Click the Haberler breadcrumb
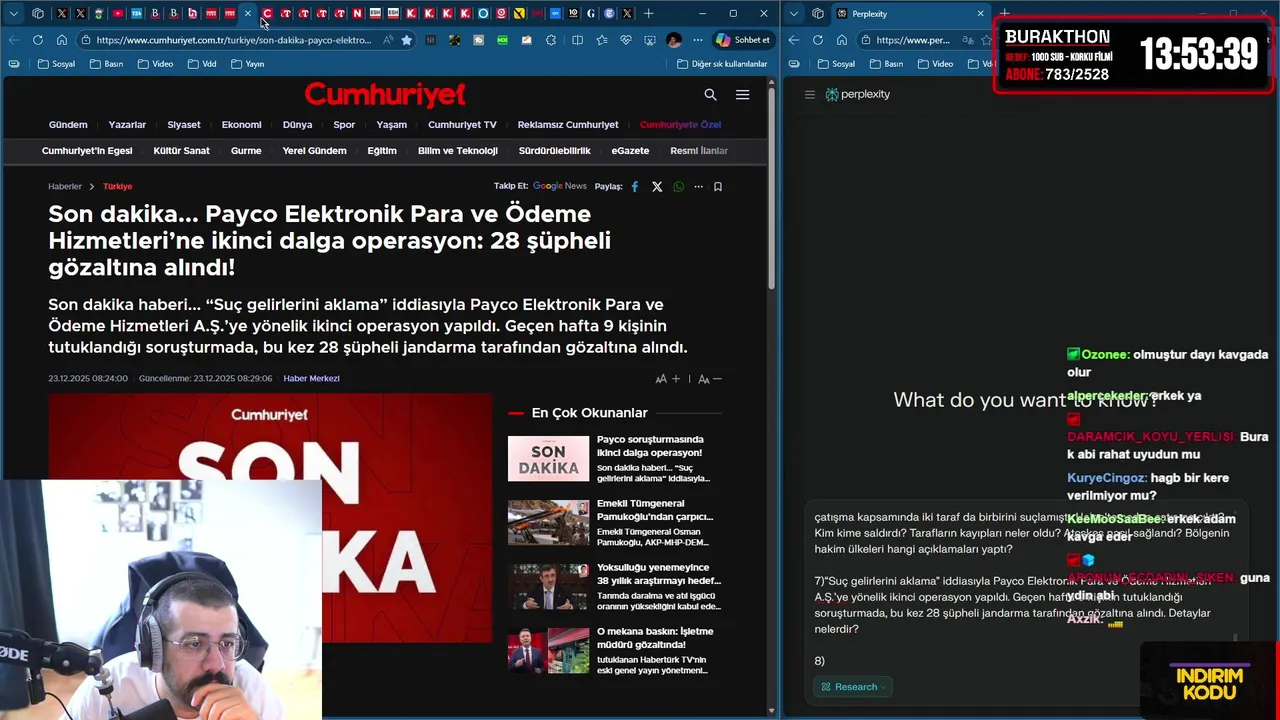Image resolution: width=1280 pixels, height=720 pixels. tap(65, 187)
